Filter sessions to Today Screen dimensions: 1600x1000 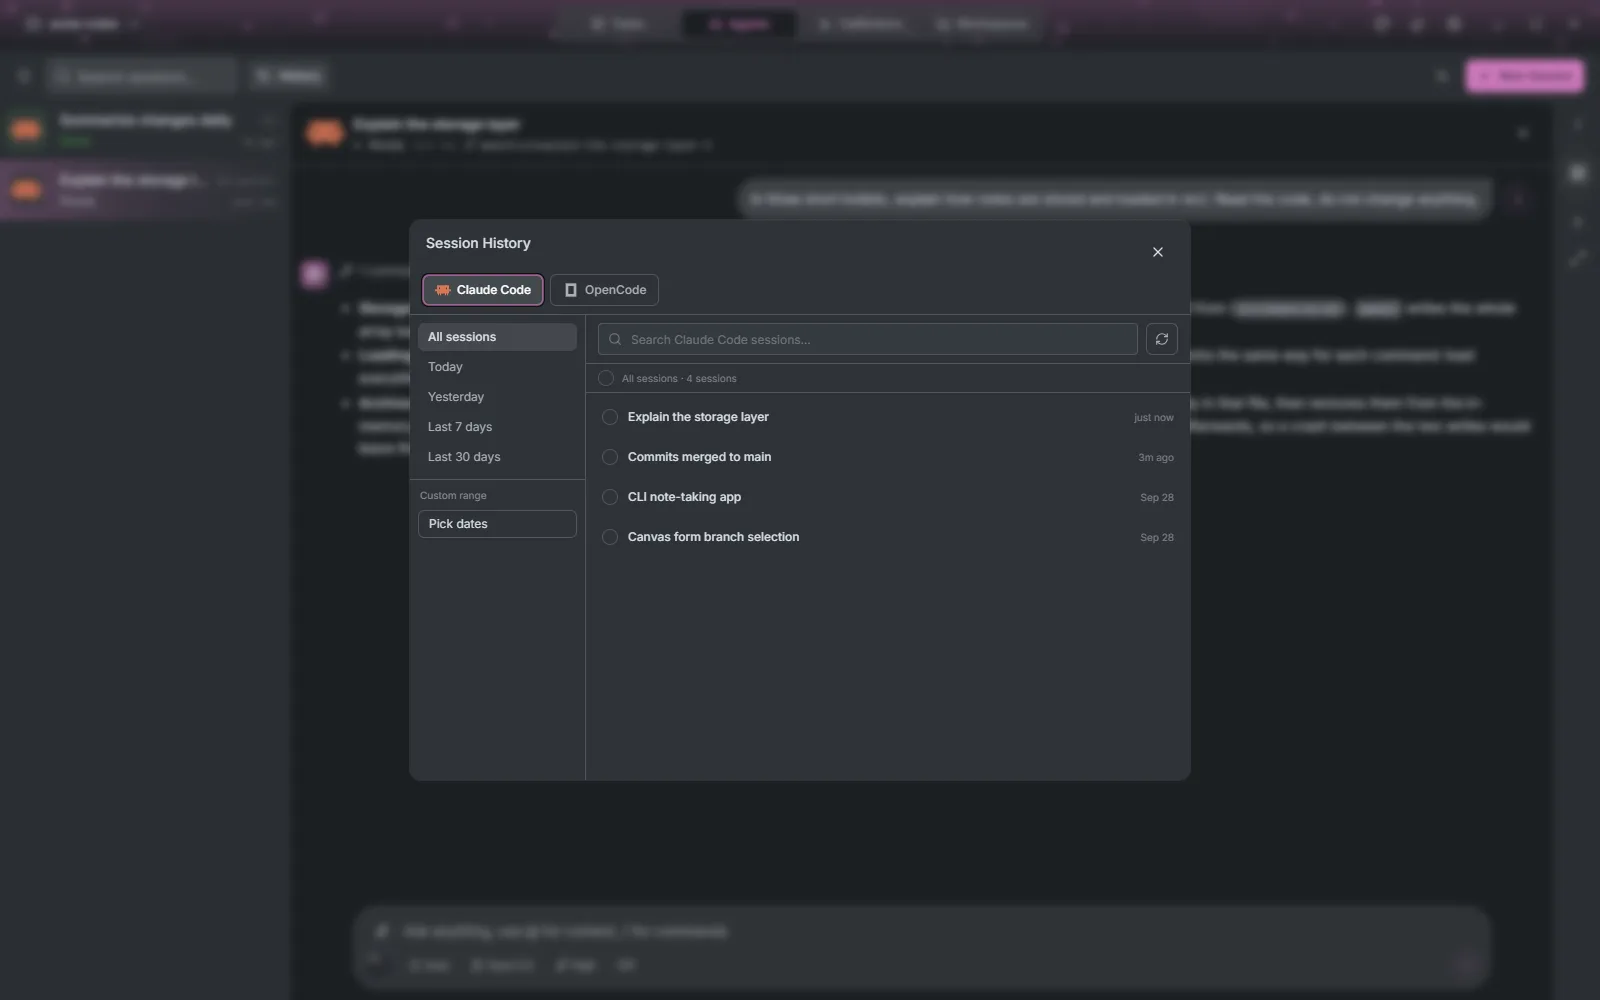(497, 367)
